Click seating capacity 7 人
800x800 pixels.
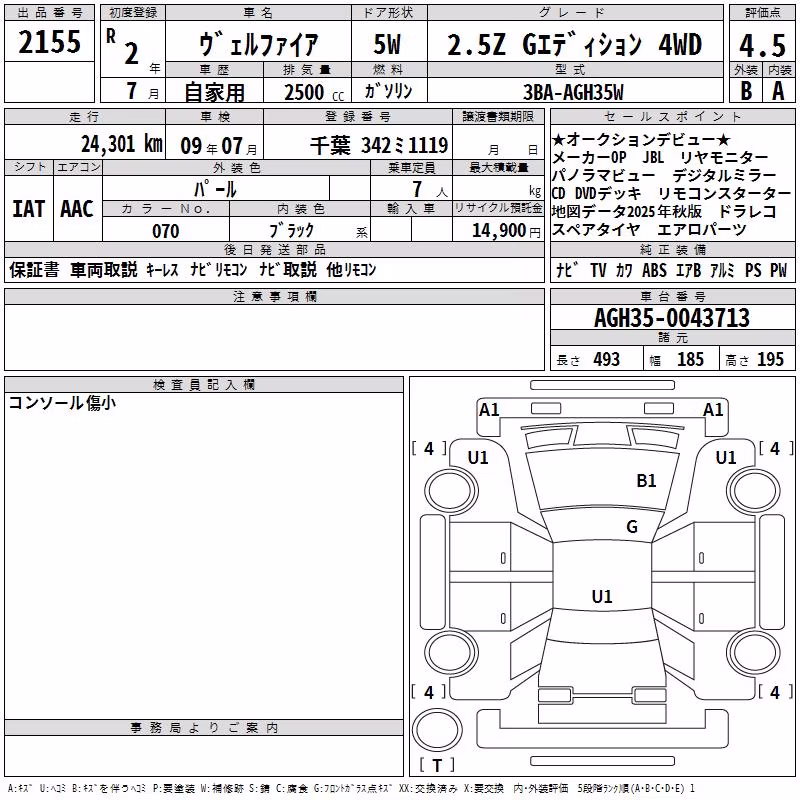[430, 189]
